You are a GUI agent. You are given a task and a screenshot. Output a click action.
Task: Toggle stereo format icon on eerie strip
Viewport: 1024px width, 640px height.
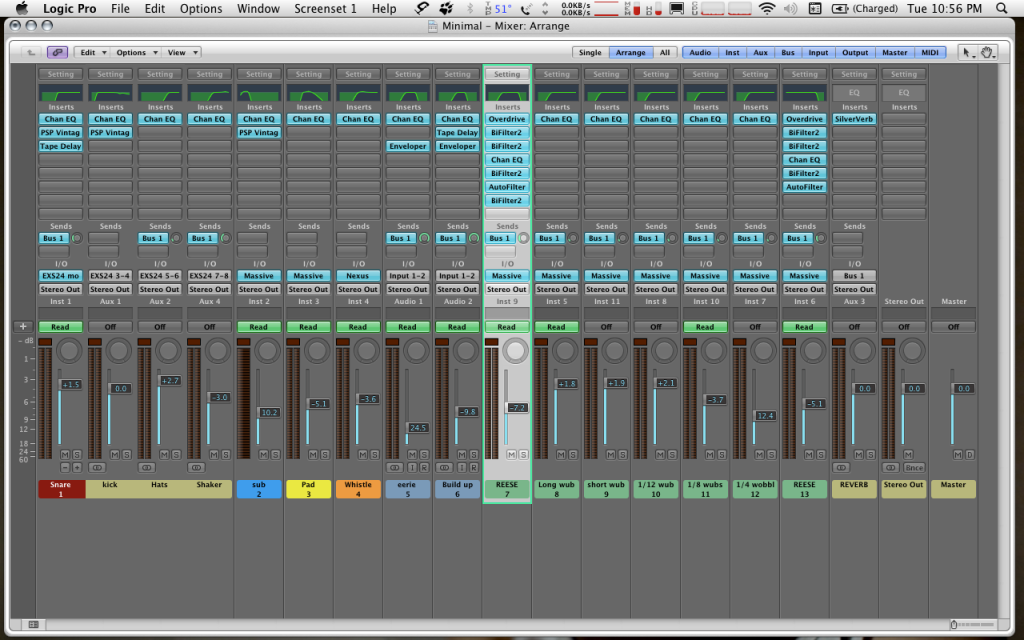[x=395, y=468]
